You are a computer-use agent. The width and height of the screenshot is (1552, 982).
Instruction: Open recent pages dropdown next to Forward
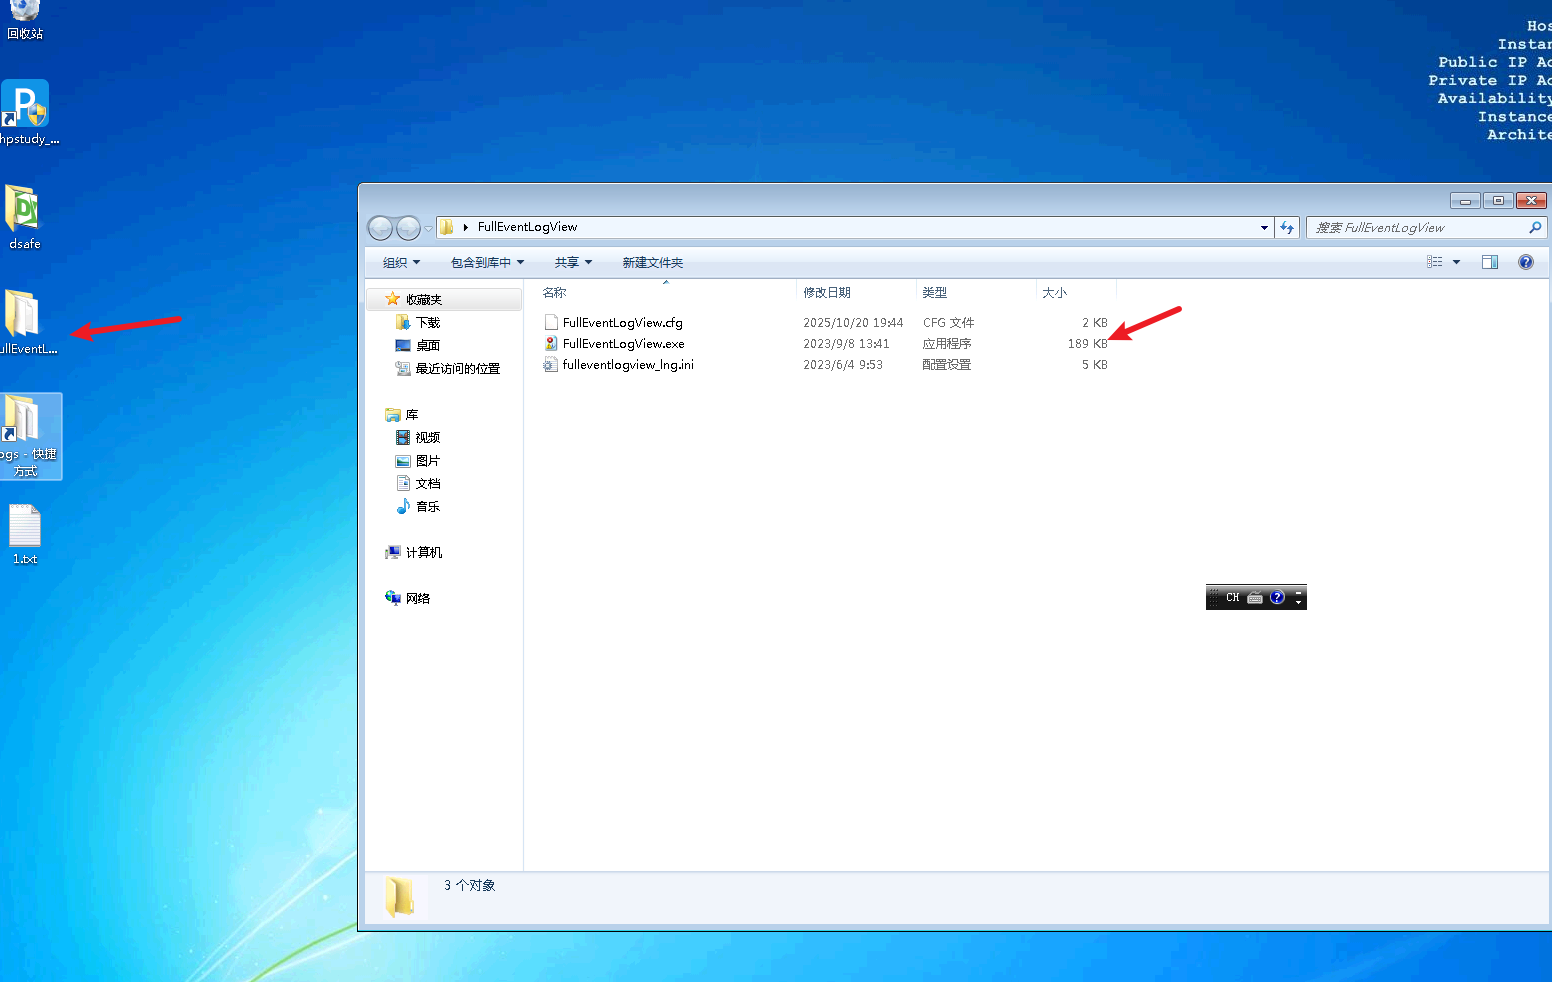click(429, 229)
